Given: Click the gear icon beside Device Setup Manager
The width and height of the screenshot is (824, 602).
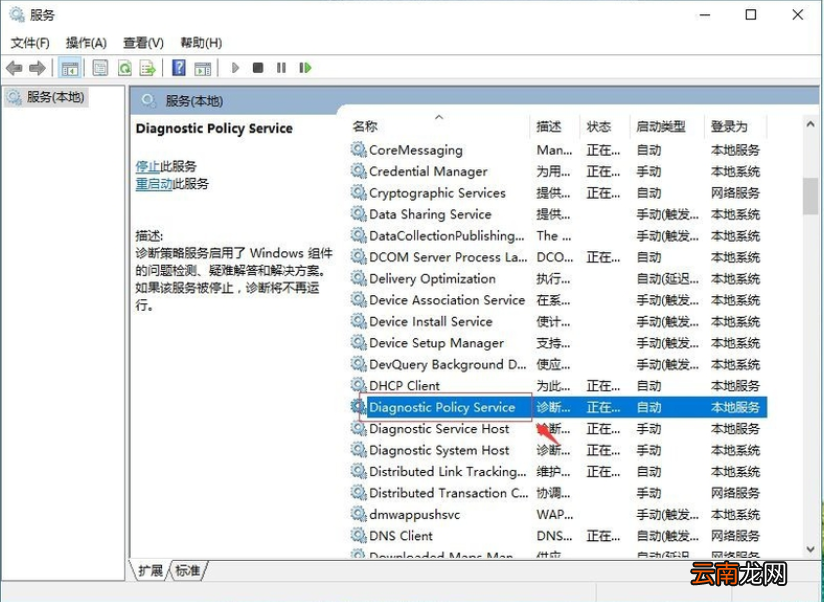Looking at the screenshot, I should 358,343.
